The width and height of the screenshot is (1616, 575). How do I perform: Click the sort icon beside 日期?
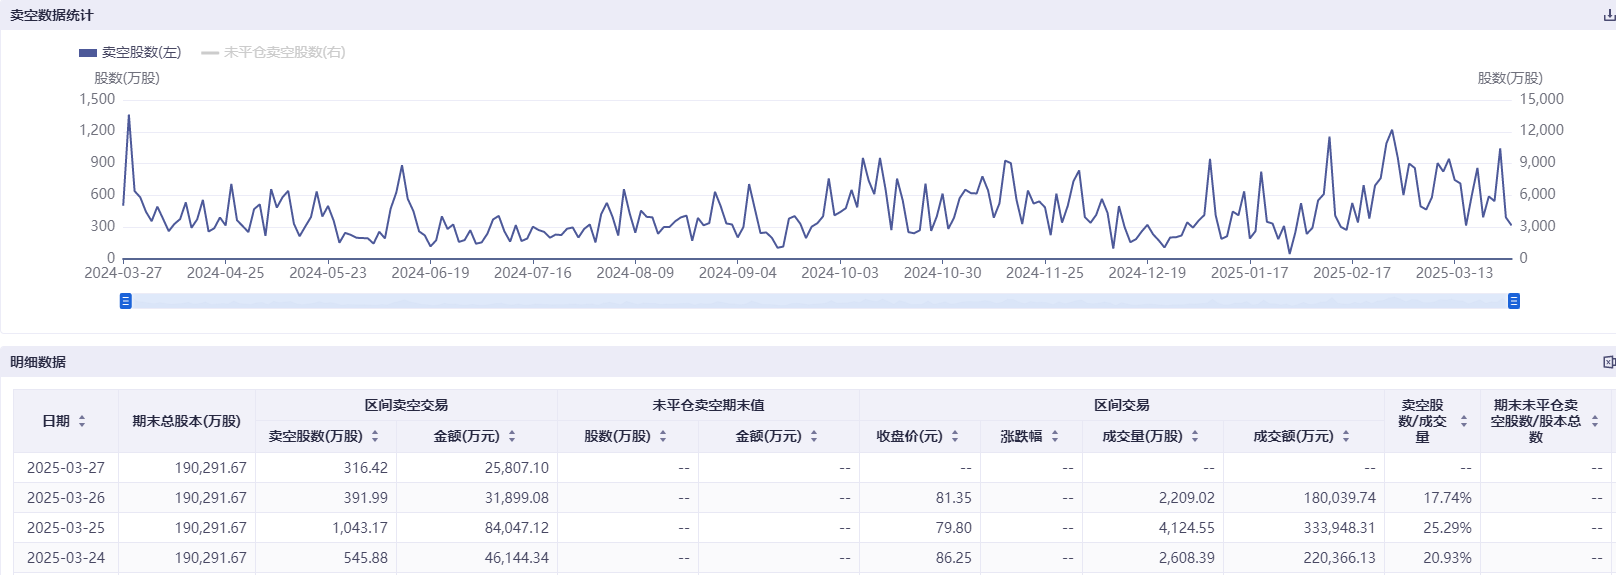tap(82, 421)
